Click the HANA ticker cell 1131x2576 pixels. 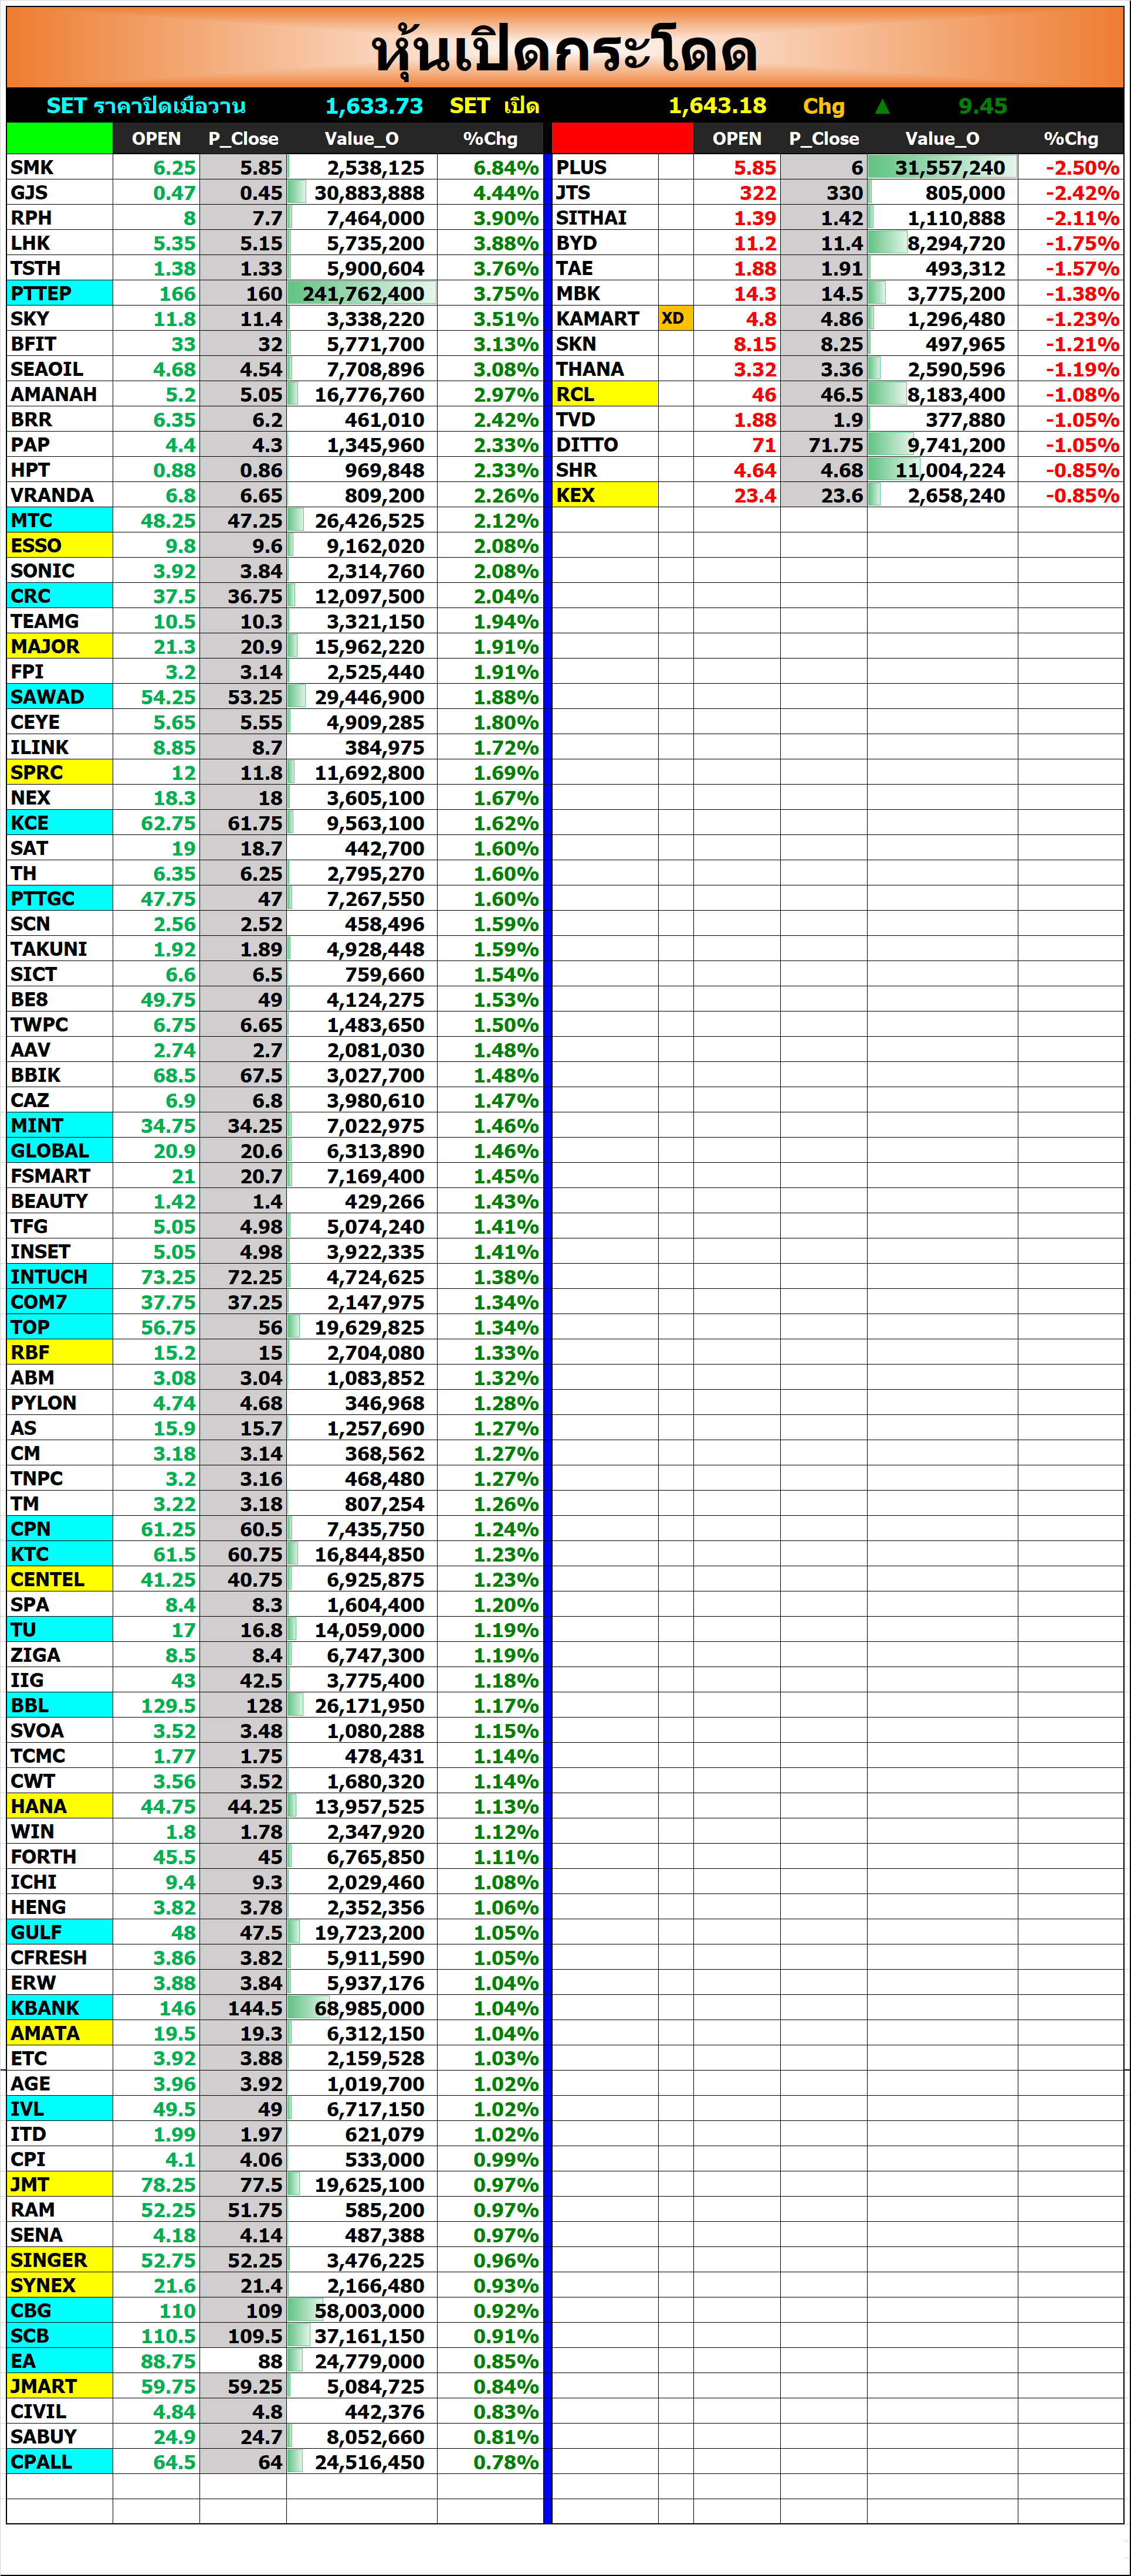click(59, 1806)
